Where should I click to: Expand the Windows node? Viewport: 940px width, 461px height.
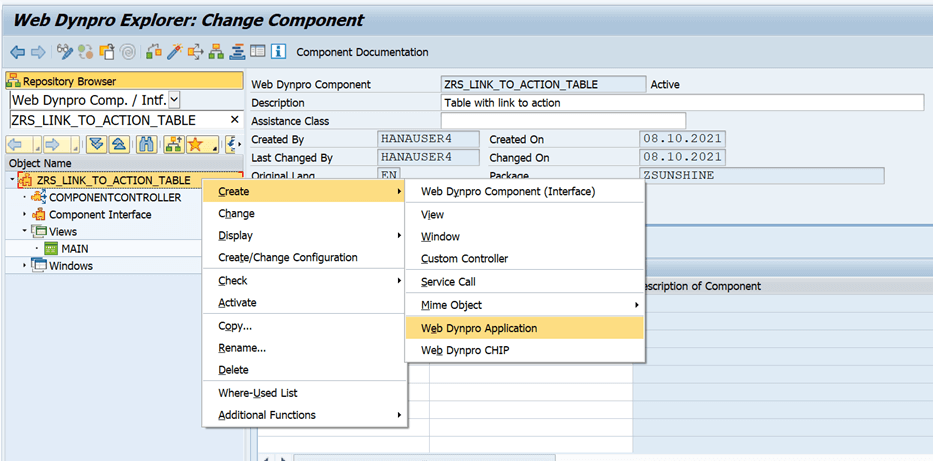(25, 266)
